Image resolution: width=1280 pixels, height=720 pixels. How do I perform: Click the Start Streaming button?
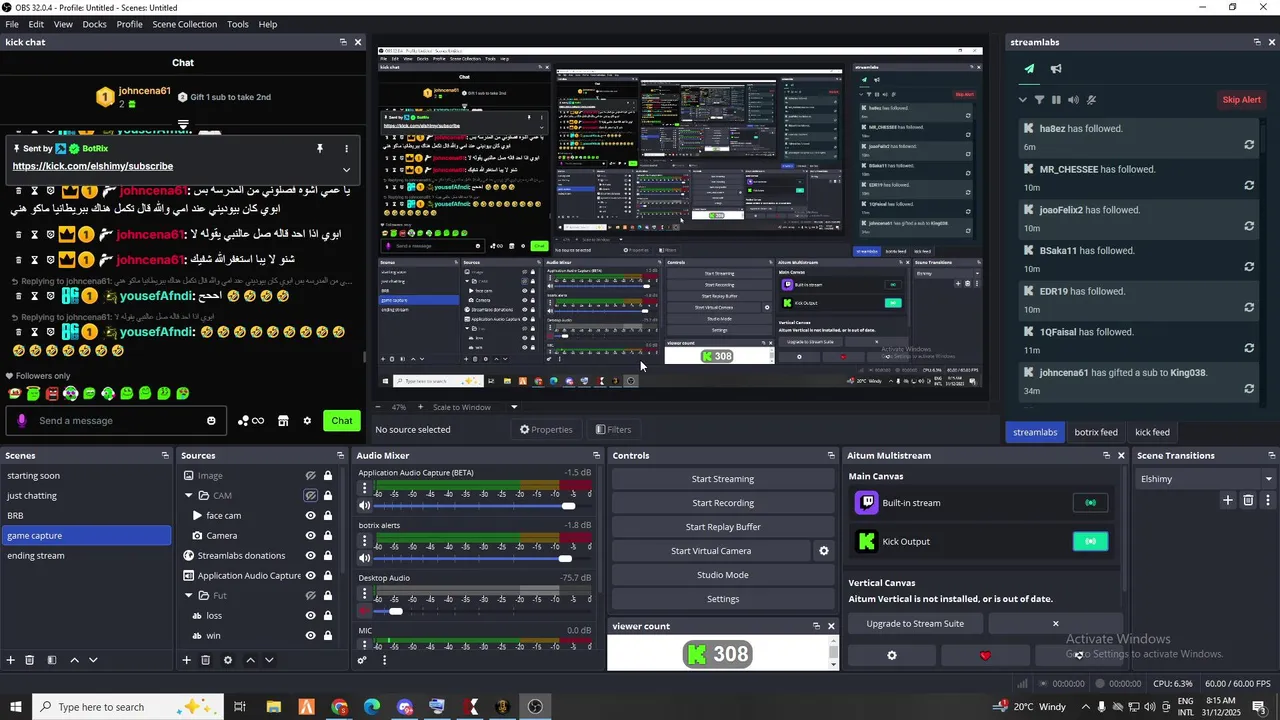pos(723,479)
